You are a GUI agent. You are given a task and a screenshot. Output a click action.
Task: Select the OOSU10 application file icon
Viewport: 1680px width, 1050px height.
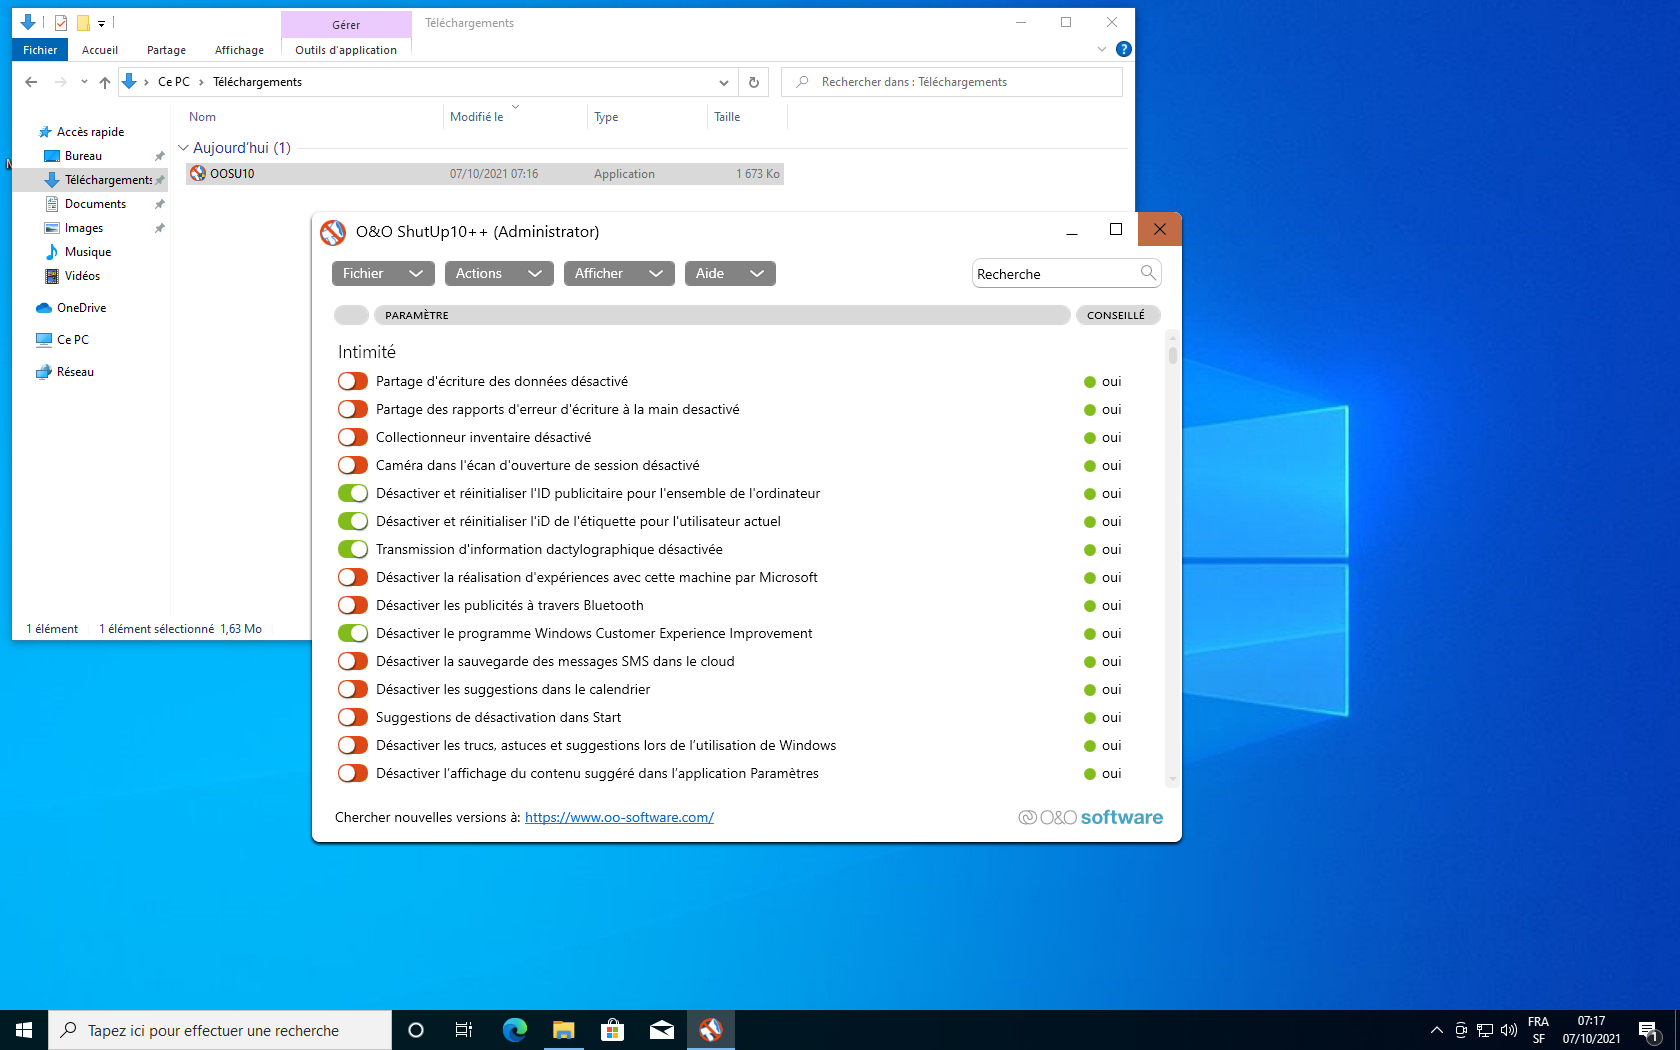pyautogui.click(x=198, y=173)
